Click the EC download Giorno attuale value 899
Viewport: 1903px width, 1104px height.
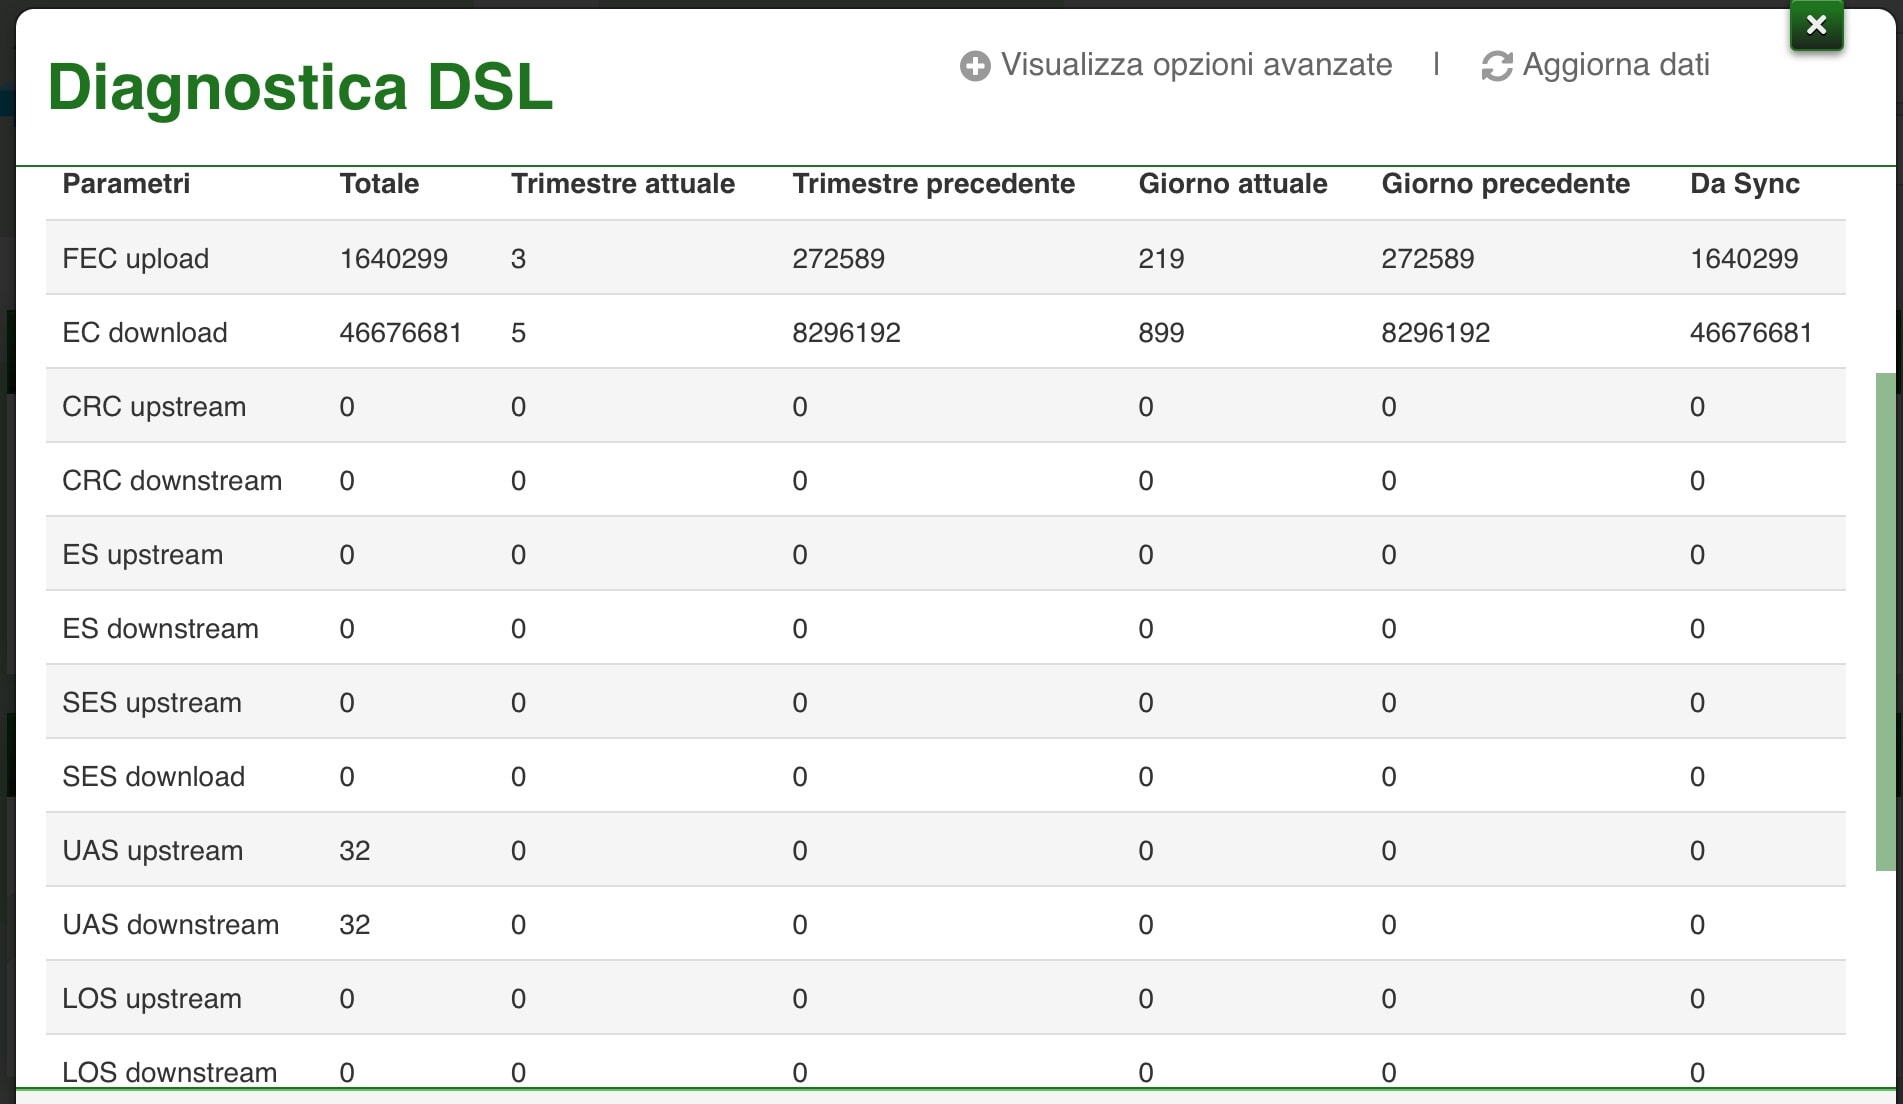tap(1161, 333)
